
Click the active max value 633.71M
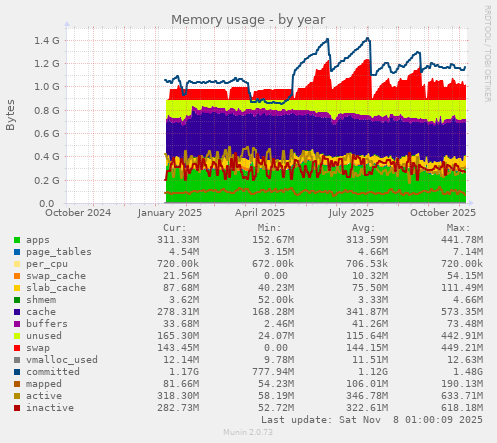tap(462, 396)
